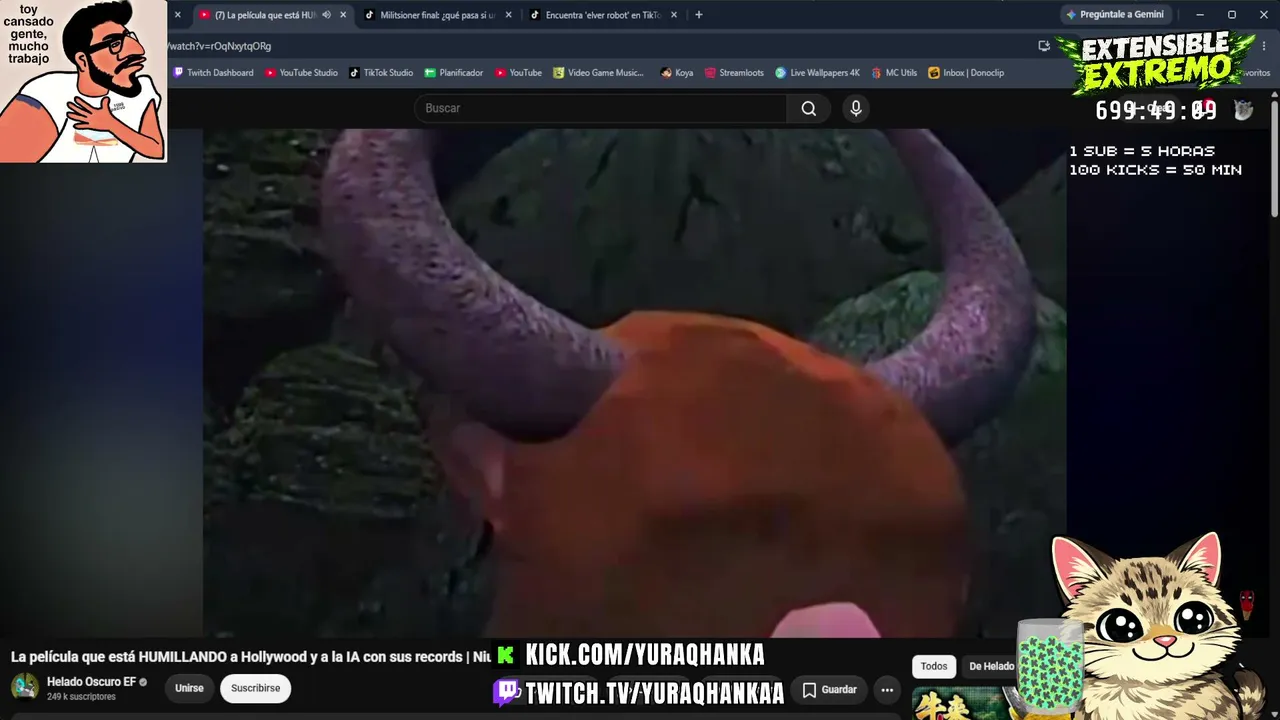Open the Helado Oscuro EF channel name

[91, 682]
